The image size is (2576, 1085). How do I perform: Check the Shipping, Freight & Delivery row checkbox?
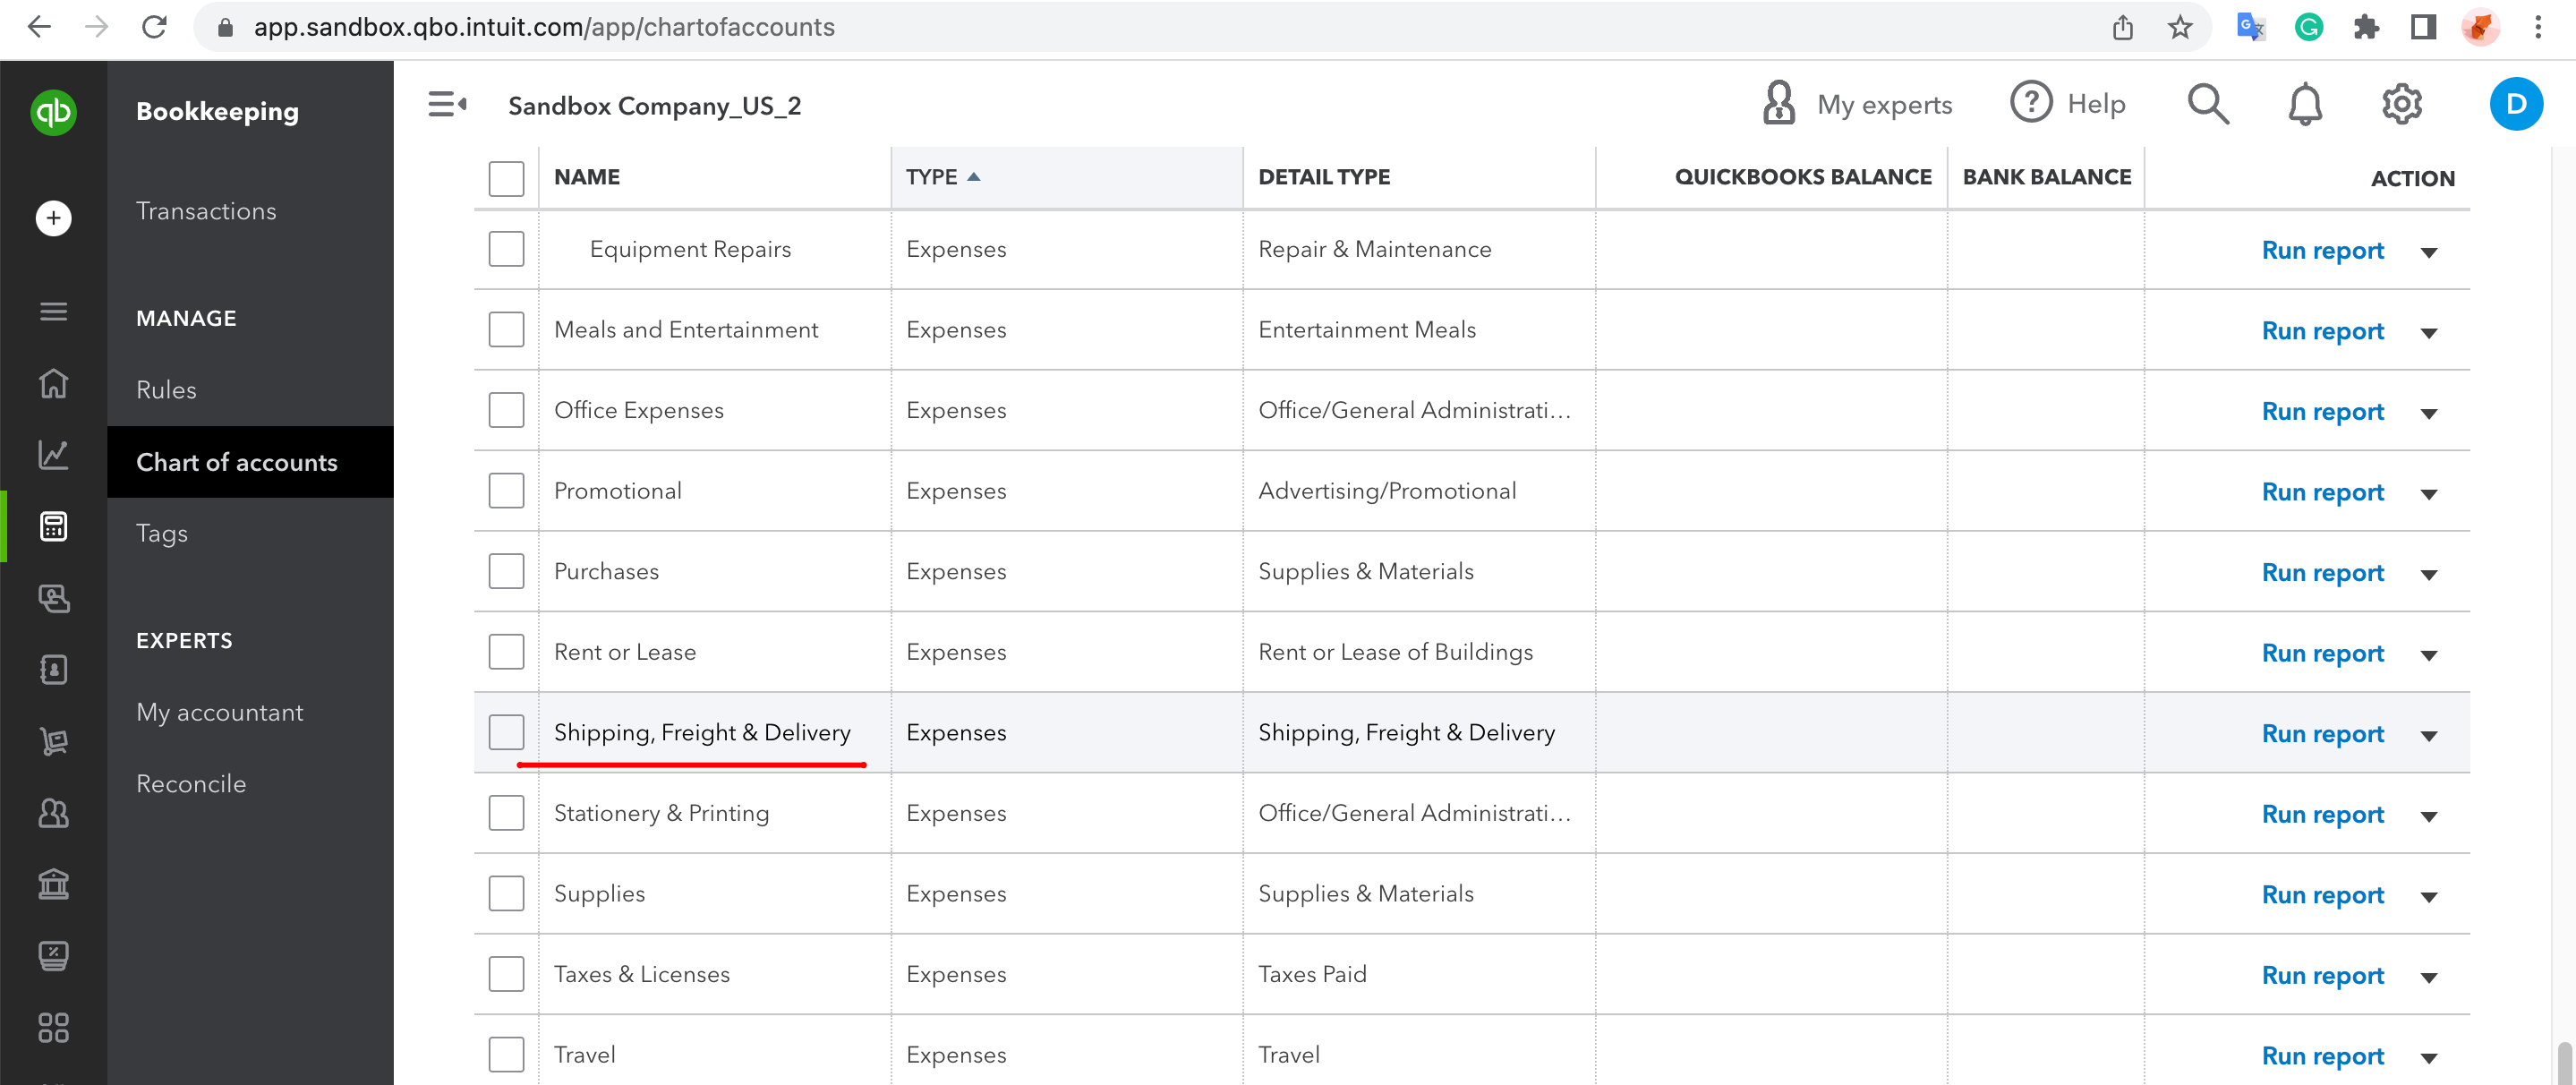[506, 732]
